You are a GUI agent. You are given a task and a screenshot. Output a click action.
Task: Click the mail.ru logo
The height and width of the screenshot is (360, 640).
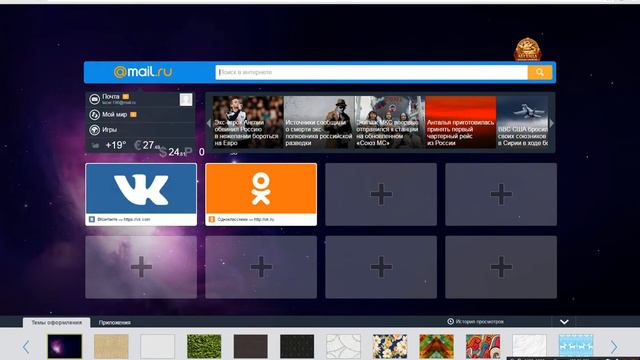(143, 72)
